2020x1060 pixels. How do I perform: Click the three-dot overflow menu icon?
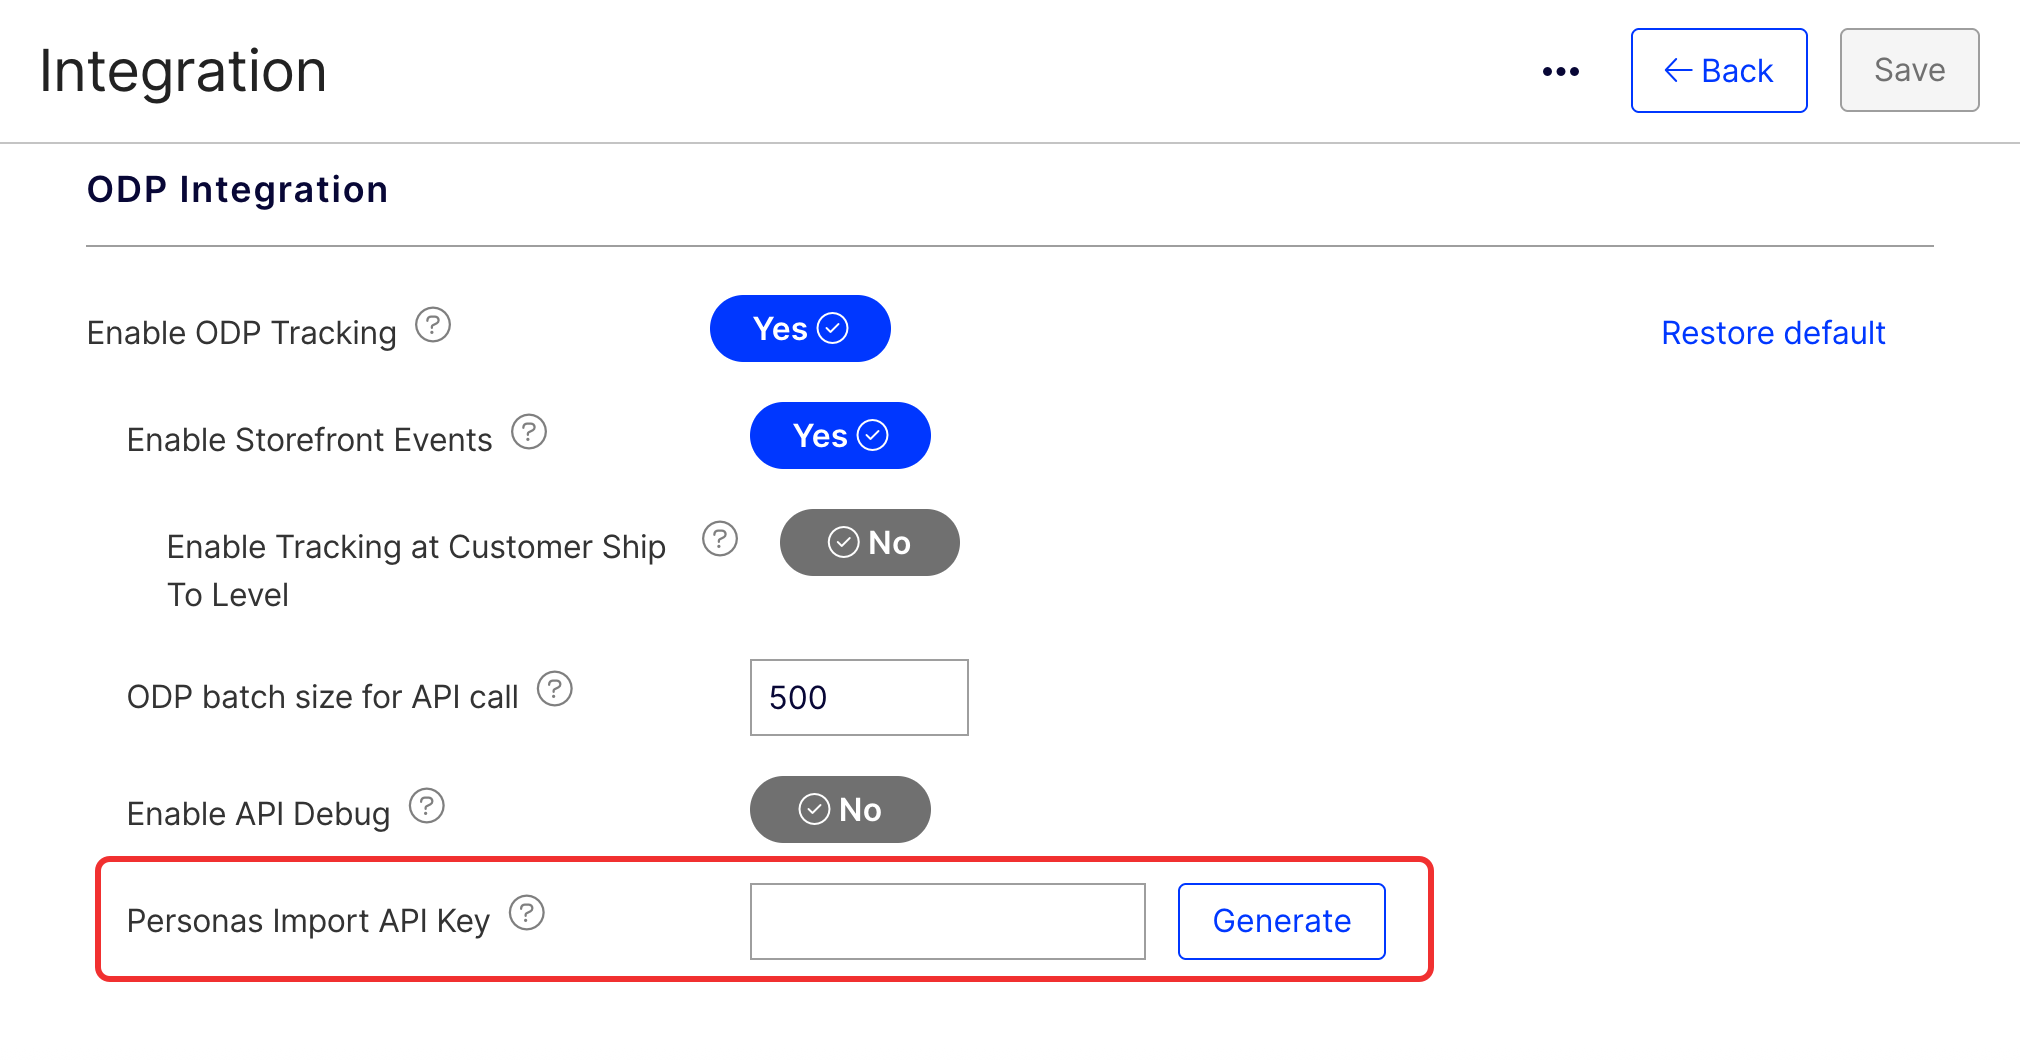(x=1560, y=70)
